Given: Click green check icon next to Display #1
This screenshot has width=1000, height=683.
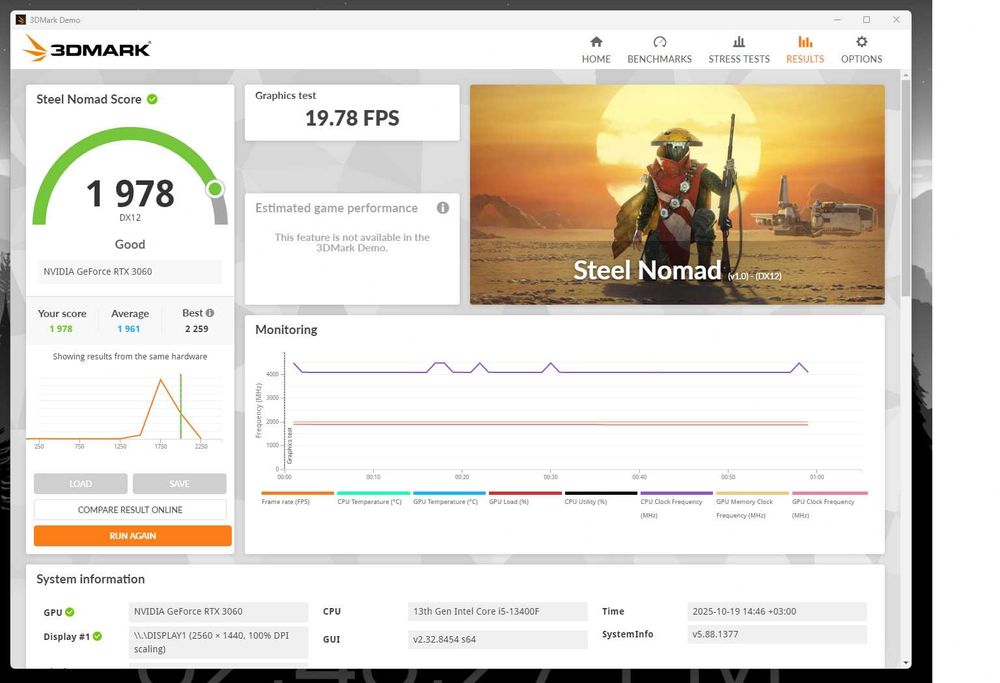Looking at the screenshot, I should tap(97, 636).
